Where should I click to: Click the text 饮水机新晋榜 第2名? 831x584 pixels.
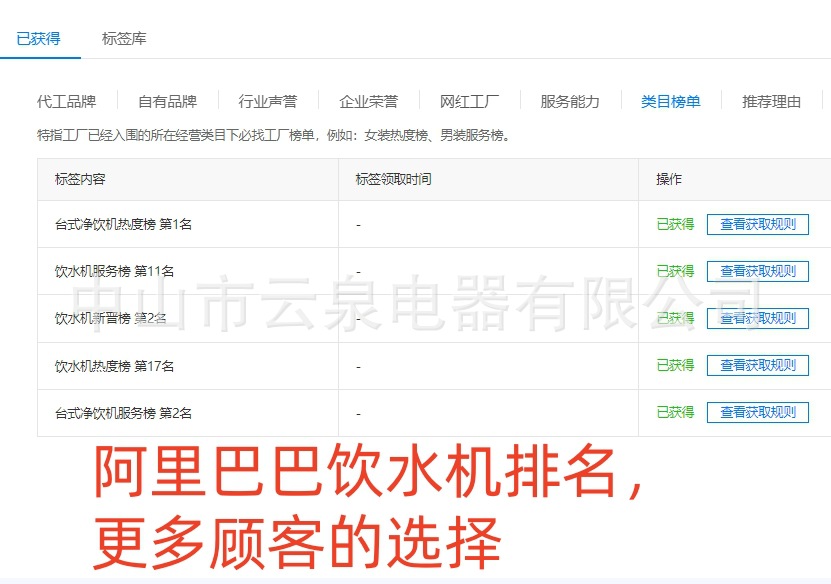coord(111,318)
